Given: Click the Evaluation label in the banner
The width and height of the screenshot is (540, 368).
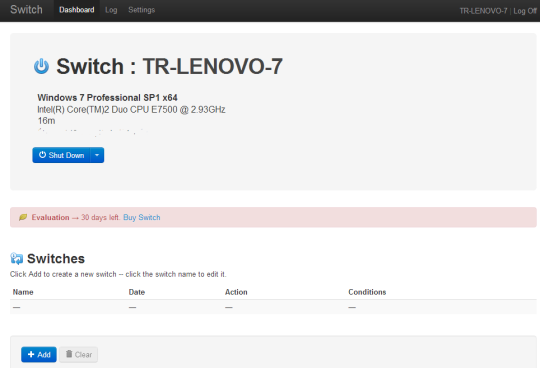Looking at the screenshot, I should (50, 218).
